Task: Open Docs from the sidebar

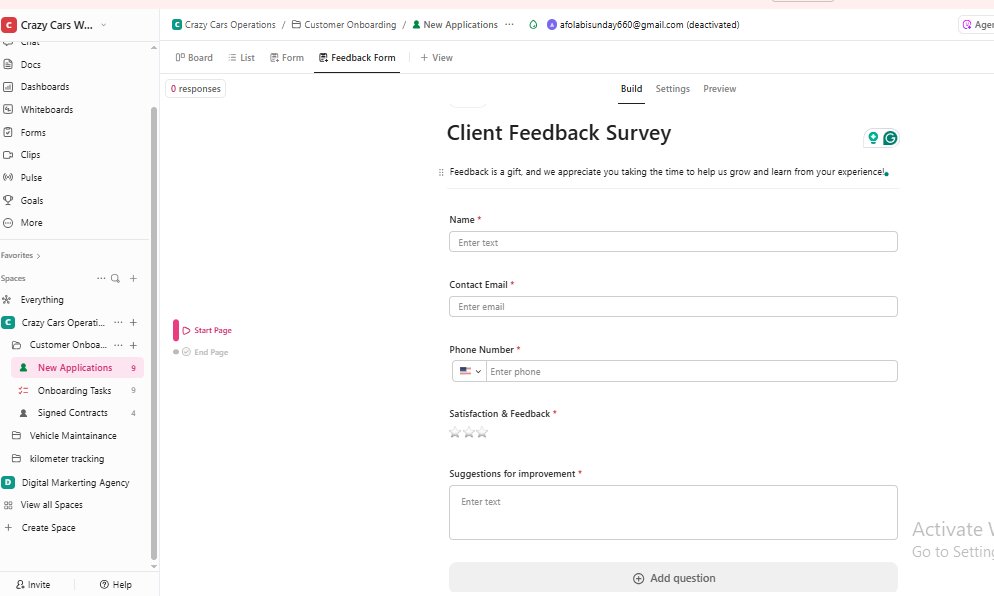Action: (x=31, y=64)
